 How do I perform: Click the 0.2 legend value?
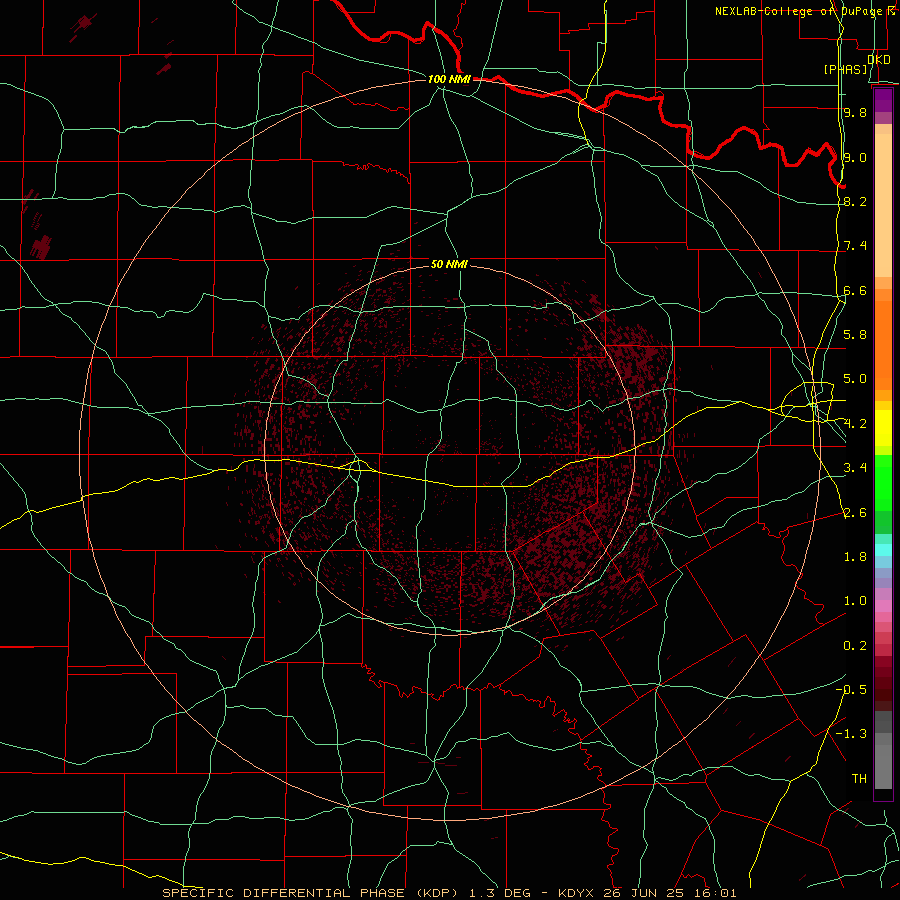point(855,646)
